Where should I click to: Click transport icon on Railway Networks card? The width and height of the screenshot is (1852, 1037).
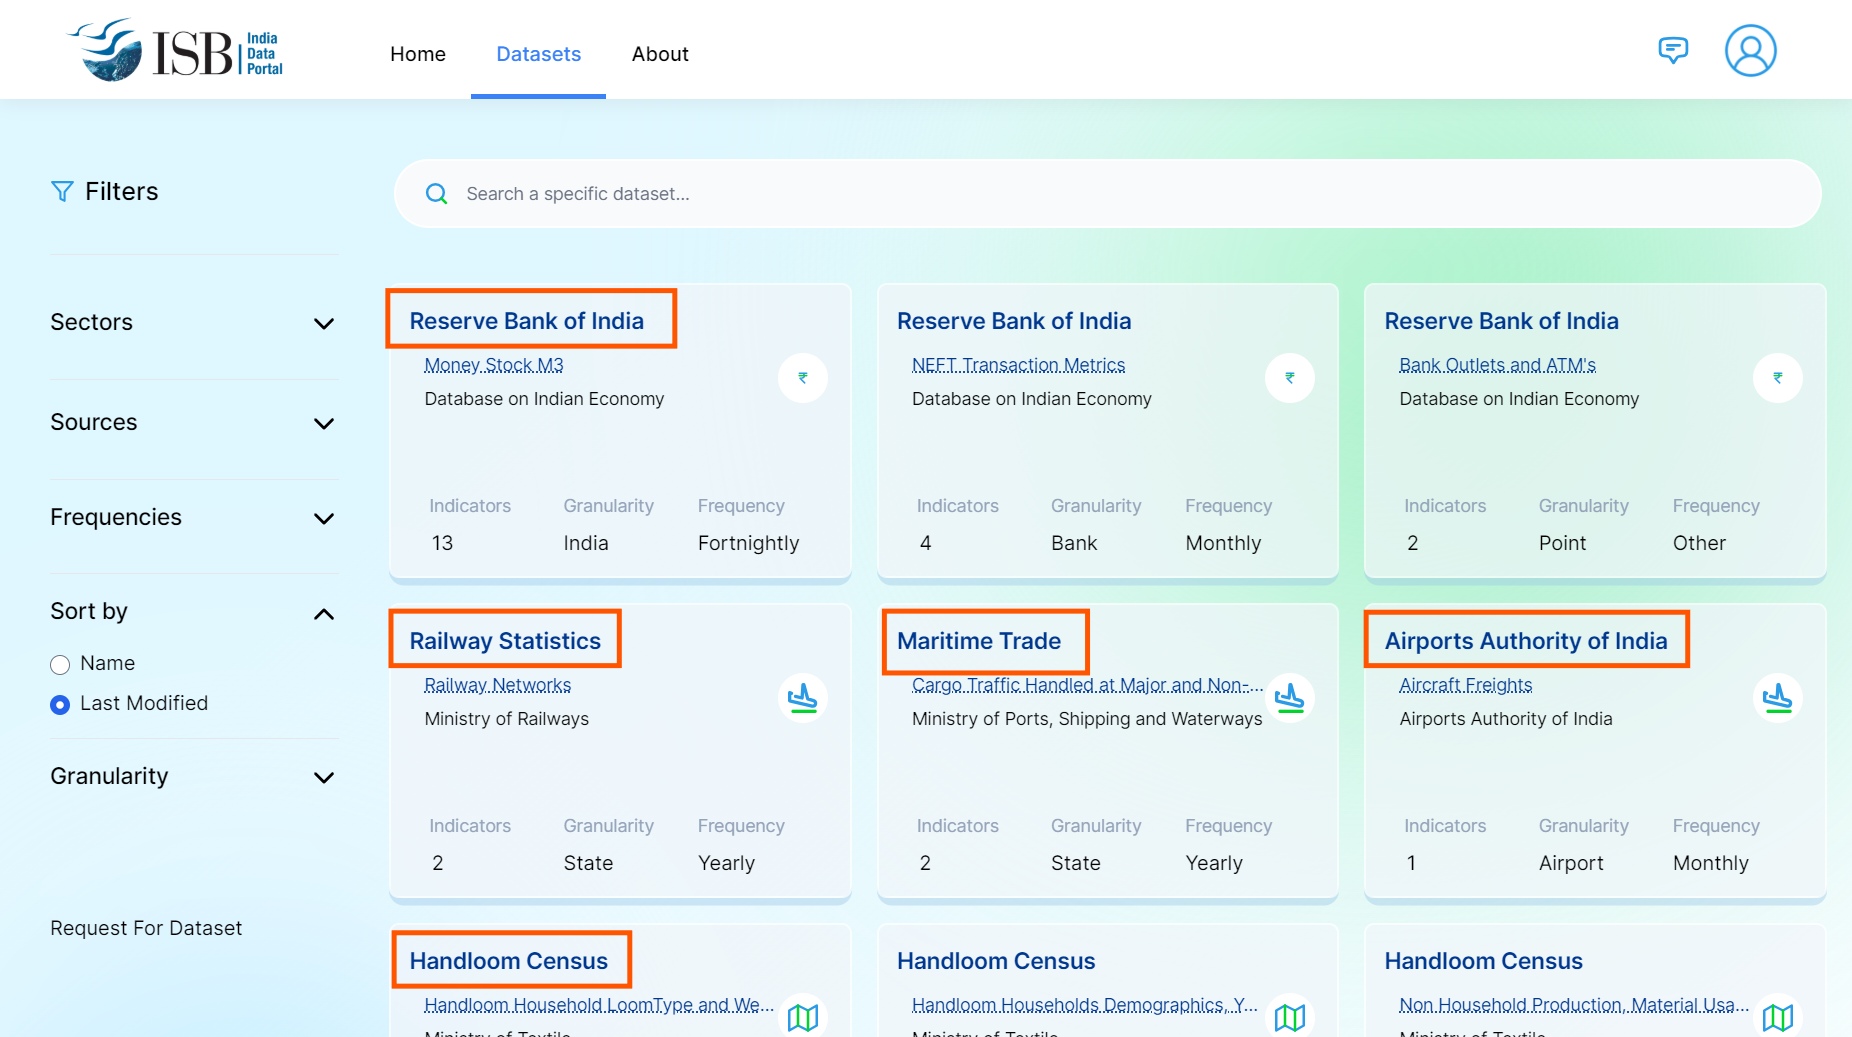coord(803,698)
